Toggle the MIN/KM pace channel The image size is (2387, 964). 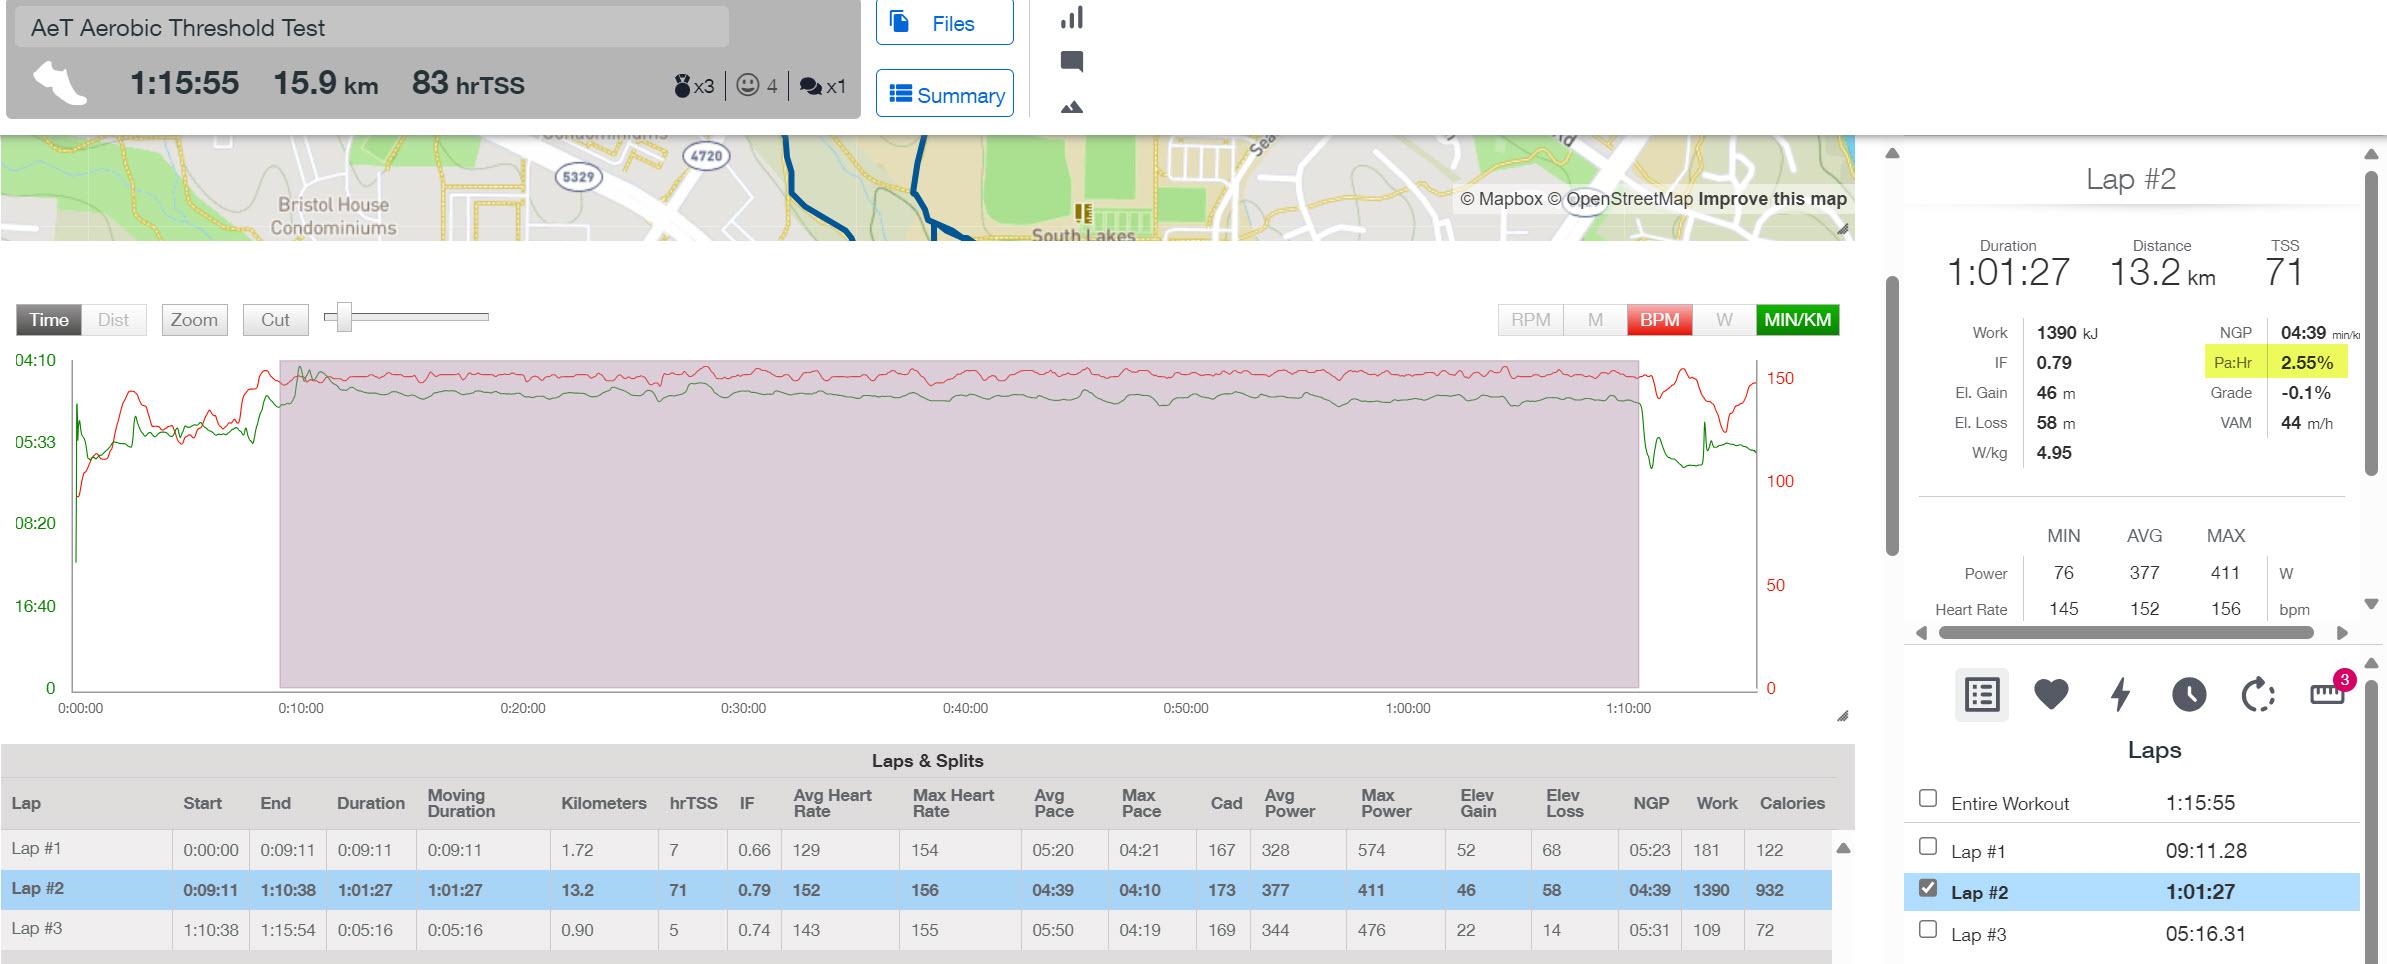pos(1797,320)
